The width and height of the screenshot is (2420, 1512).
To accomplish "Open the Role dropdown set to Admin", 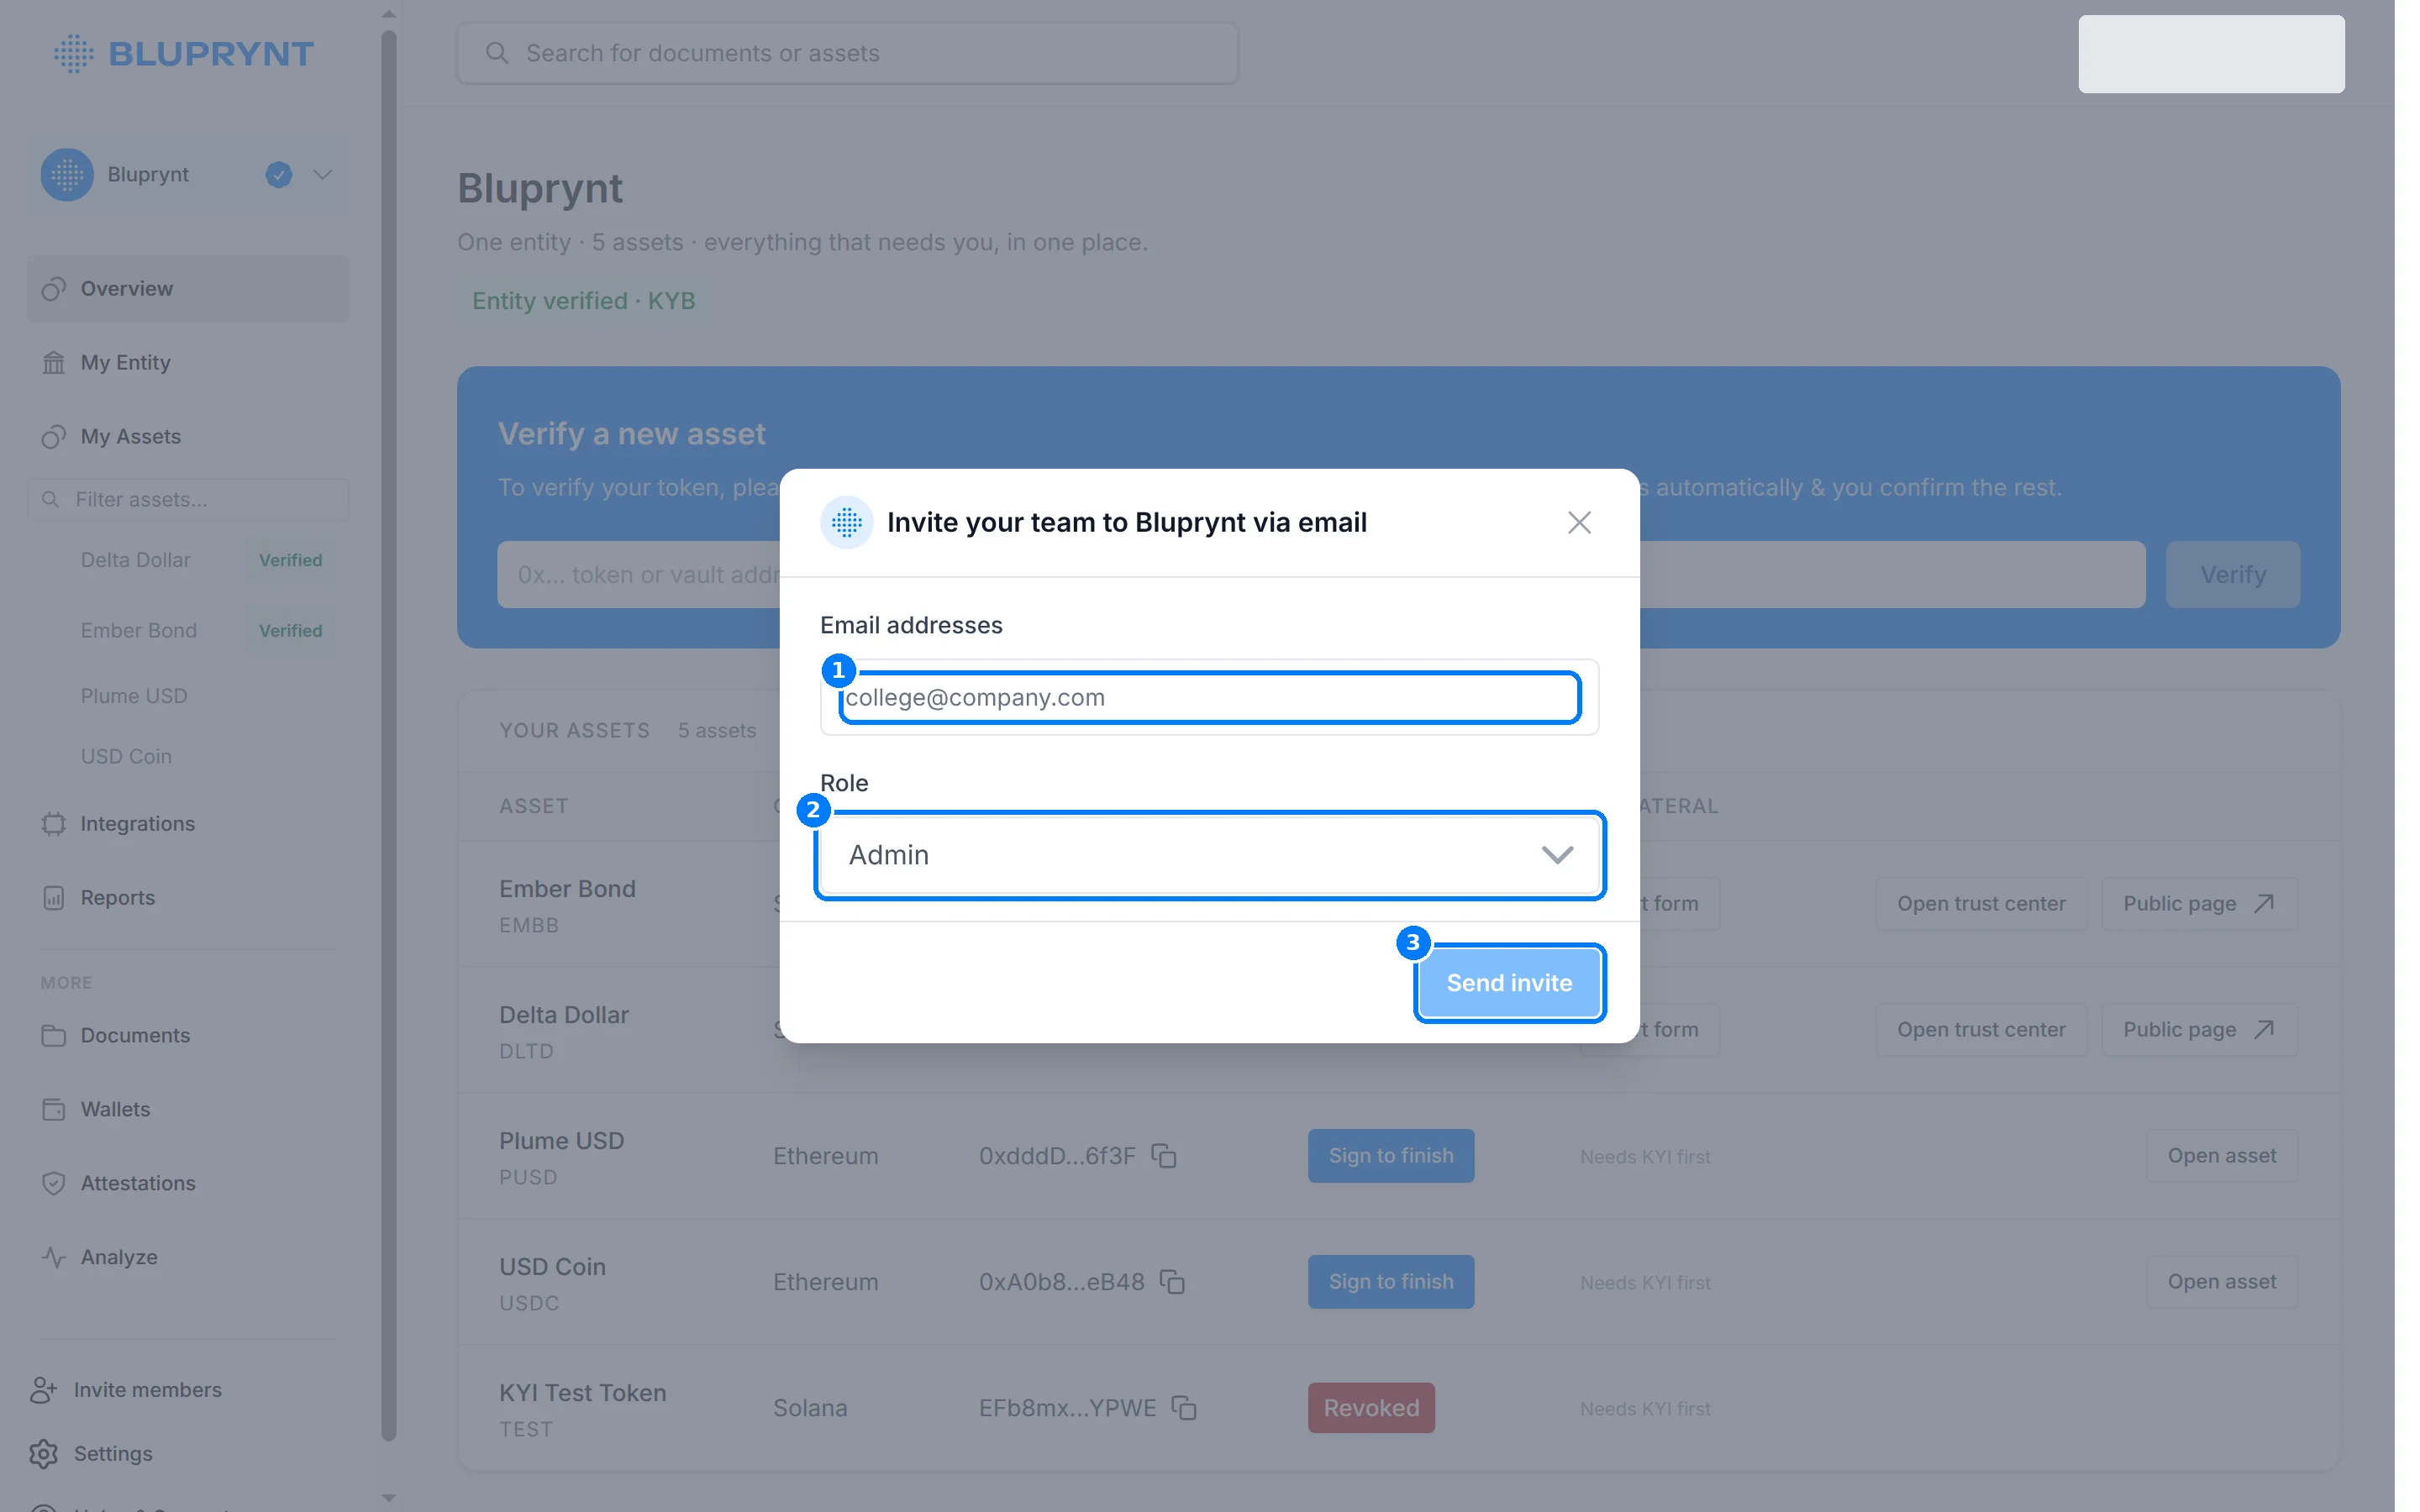I will pos(1209,855).
